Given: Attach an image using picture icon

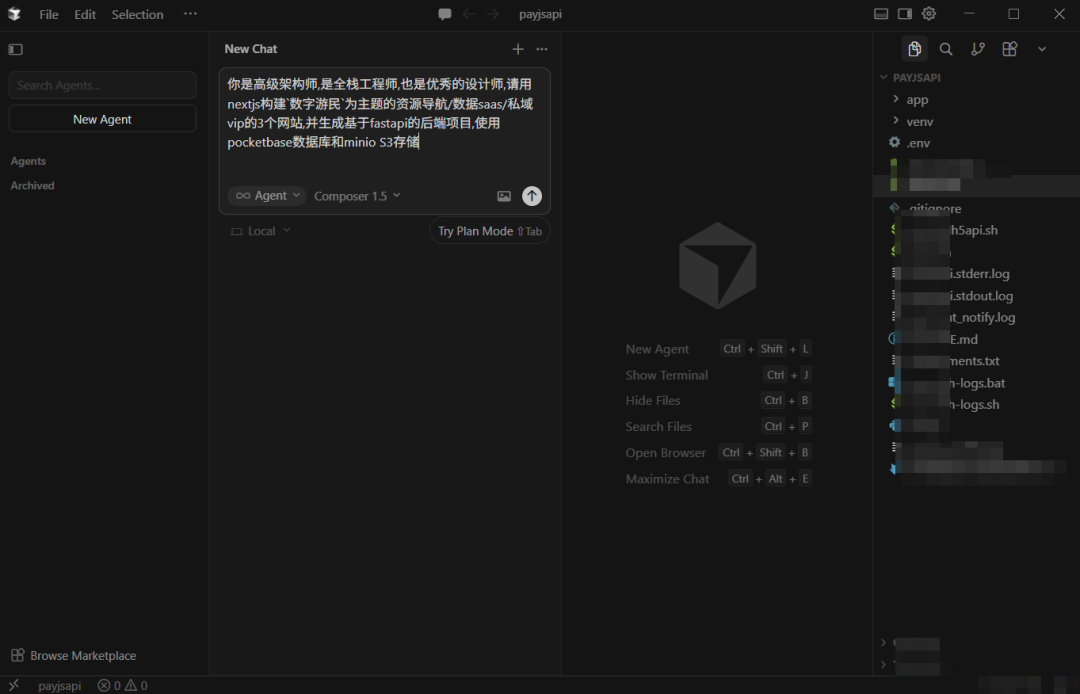Looking at the screenshot, I should 504,196.
